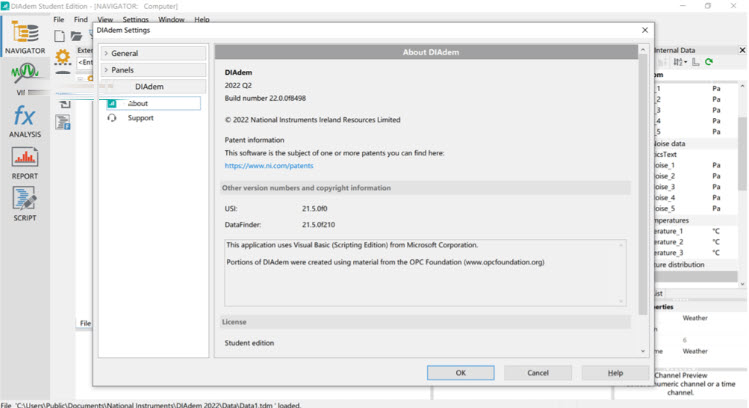Click the New file toolbar icon
Screen dimensions: 749x408
(x=60, y=36)
